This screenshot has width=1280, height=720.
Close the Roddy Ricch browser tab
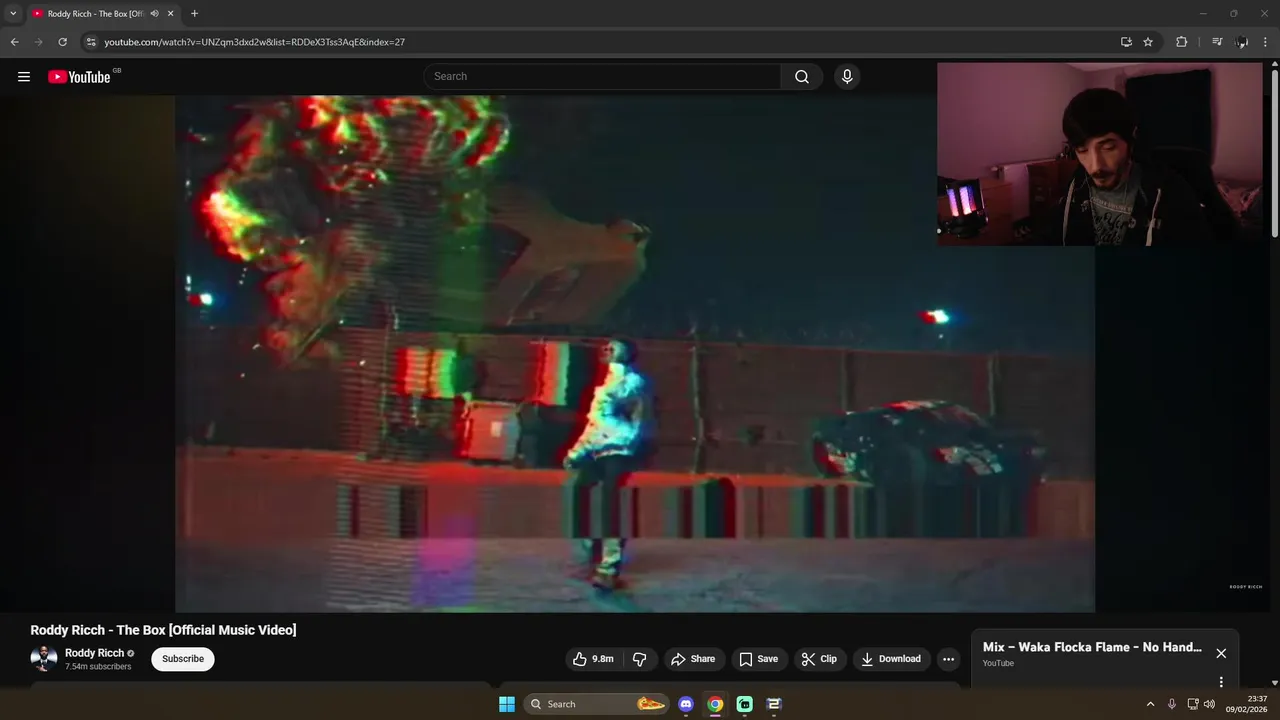pyautogui.click(x=170, y=14)
